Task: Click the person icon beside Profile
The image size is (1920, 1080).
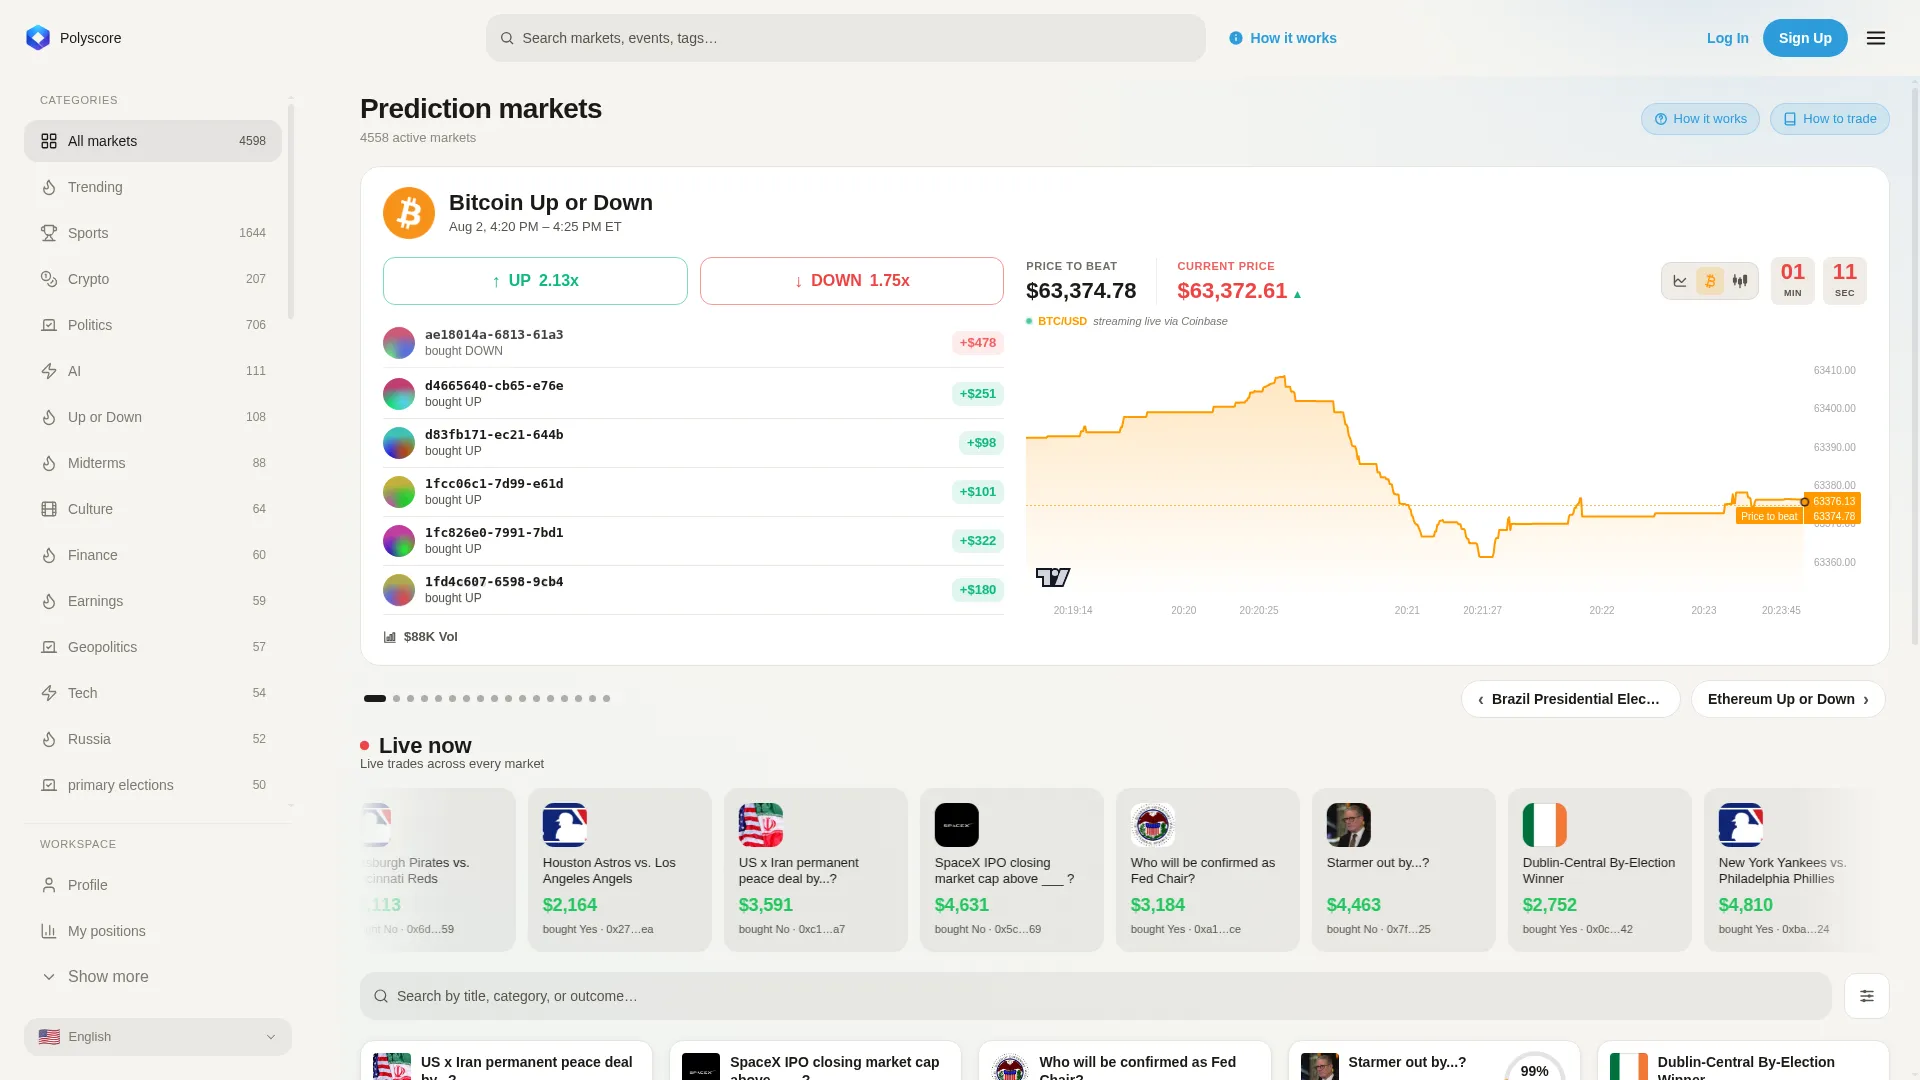Action: pyautogui.click(x=49, y=885)
